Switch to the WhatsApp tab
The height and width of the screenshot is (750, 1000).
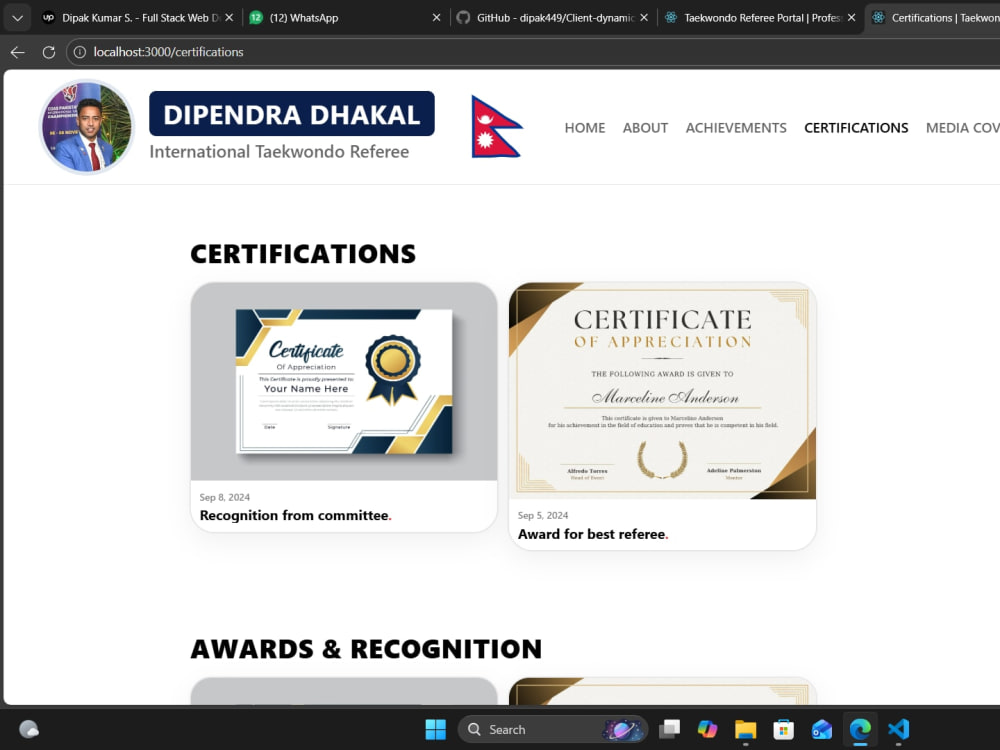[x=345, y=18]
